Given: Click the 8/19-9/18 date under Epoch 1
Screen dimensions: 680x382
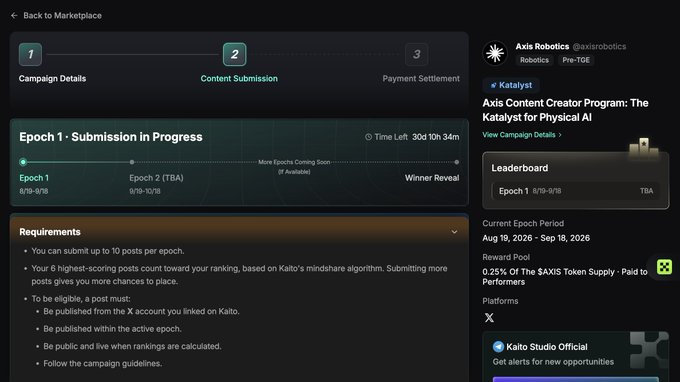Looking at the screenshot, I should tap(33, 191).
